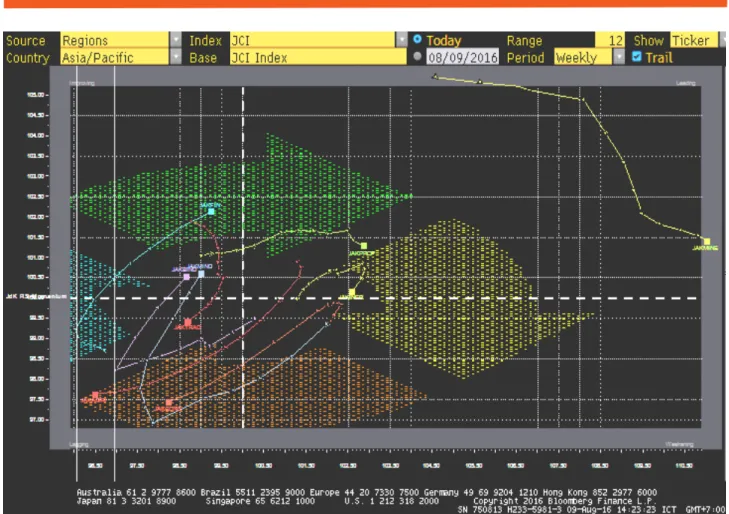Select the Today radio button
The image size is (729, 514).
[418, 39]
